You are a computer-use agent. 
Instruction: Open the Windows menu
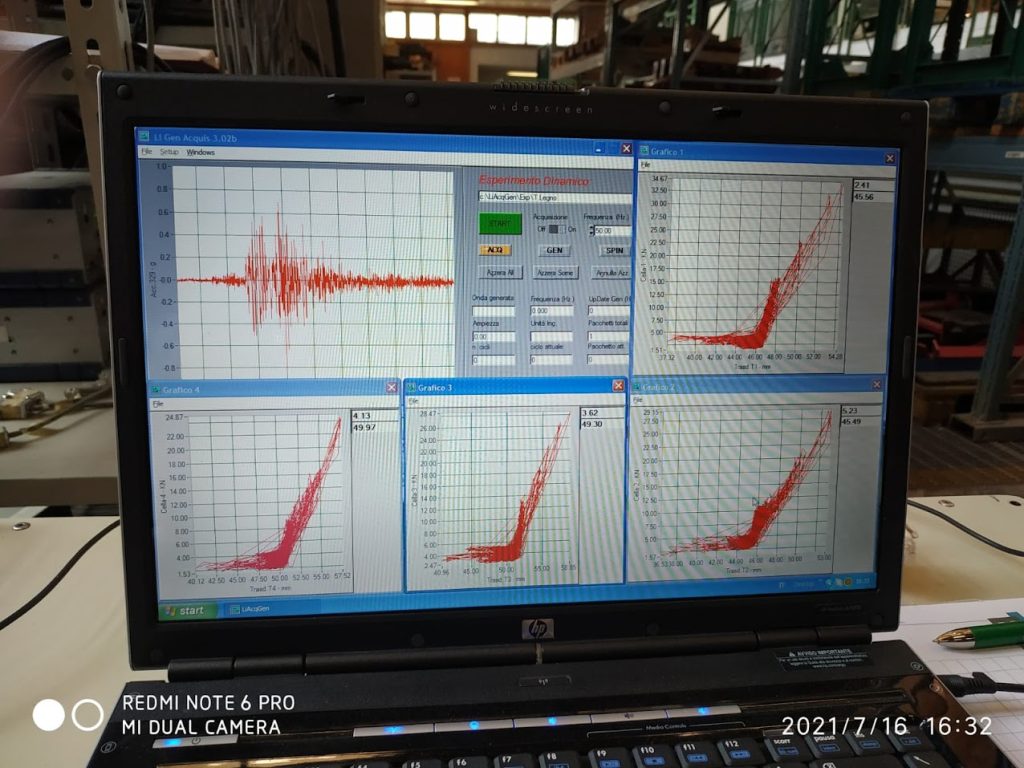pos(200,152)
